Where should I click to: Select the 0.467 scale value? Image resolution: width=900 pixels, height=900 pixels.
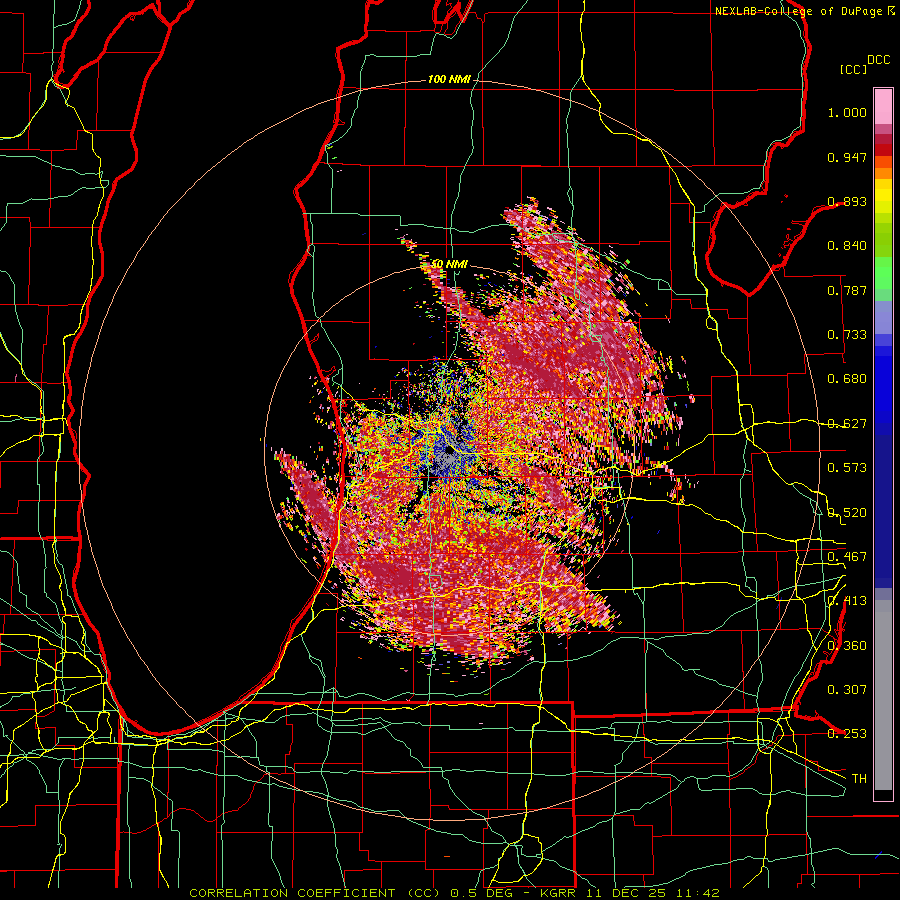847,557
